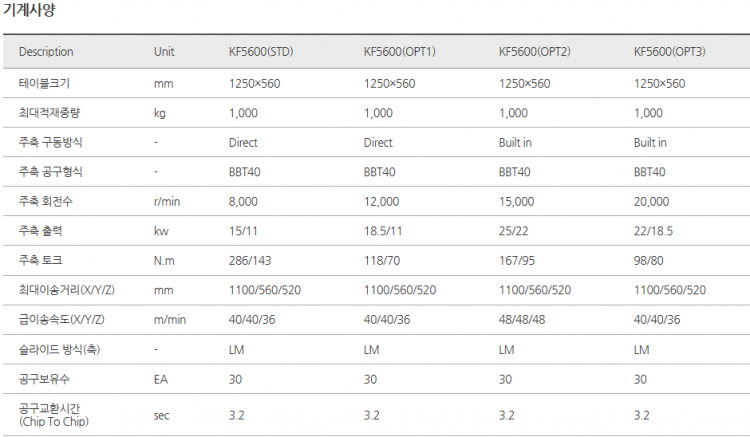Viewport: 750px width, 437px height.
Task: Select the 18.5/11 spindle output value
Action: coord(386,231)
